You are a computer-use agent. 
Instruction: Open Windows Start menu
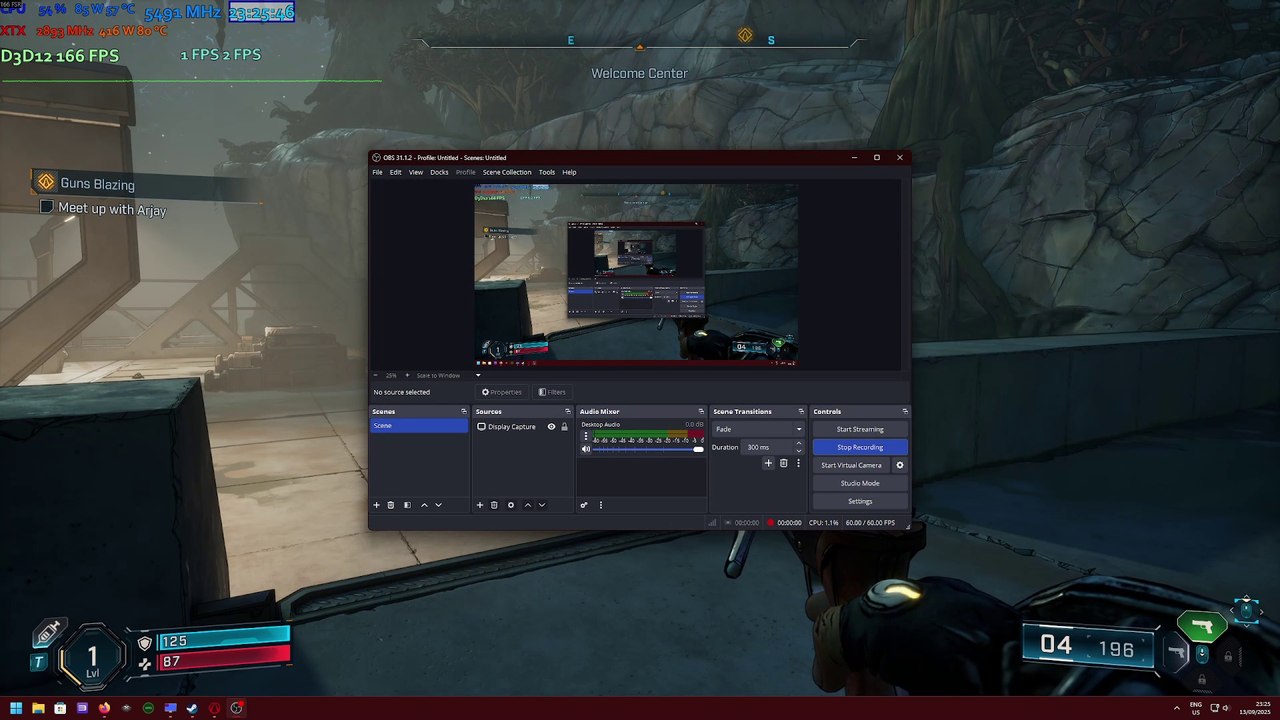pos(16,708)
